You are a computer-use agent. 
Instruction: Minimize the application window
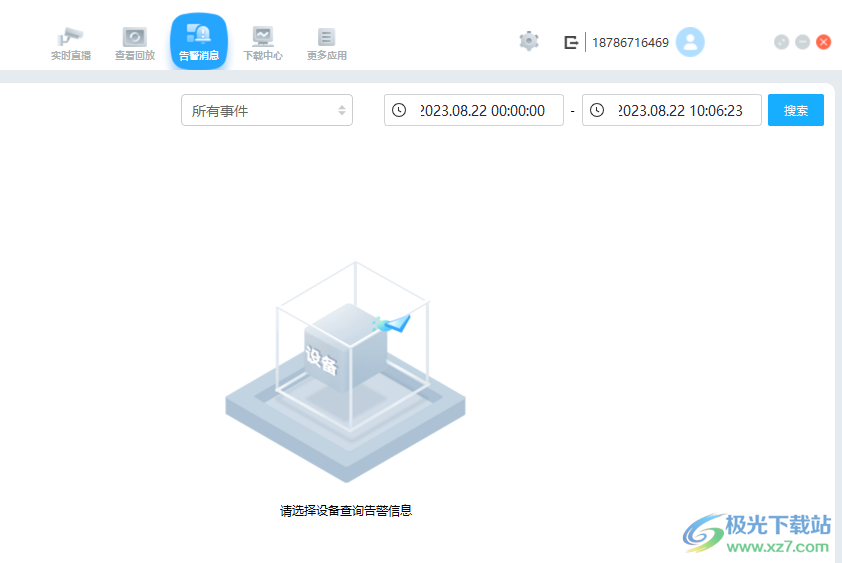tap(802, 42)
